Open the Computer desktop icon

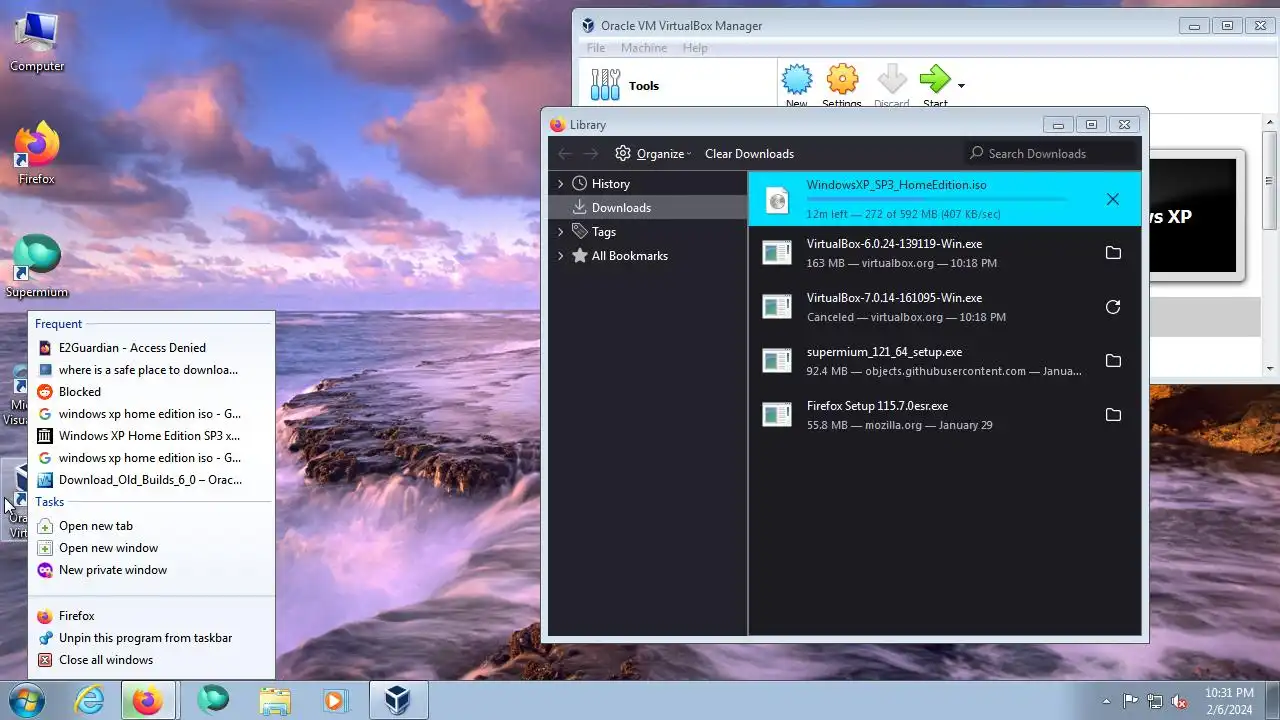tap(37, 42)
